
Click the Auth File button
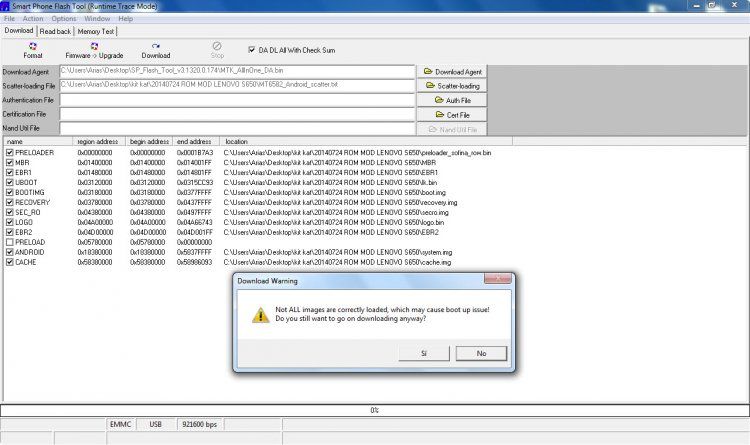click(x=452, y=100)
